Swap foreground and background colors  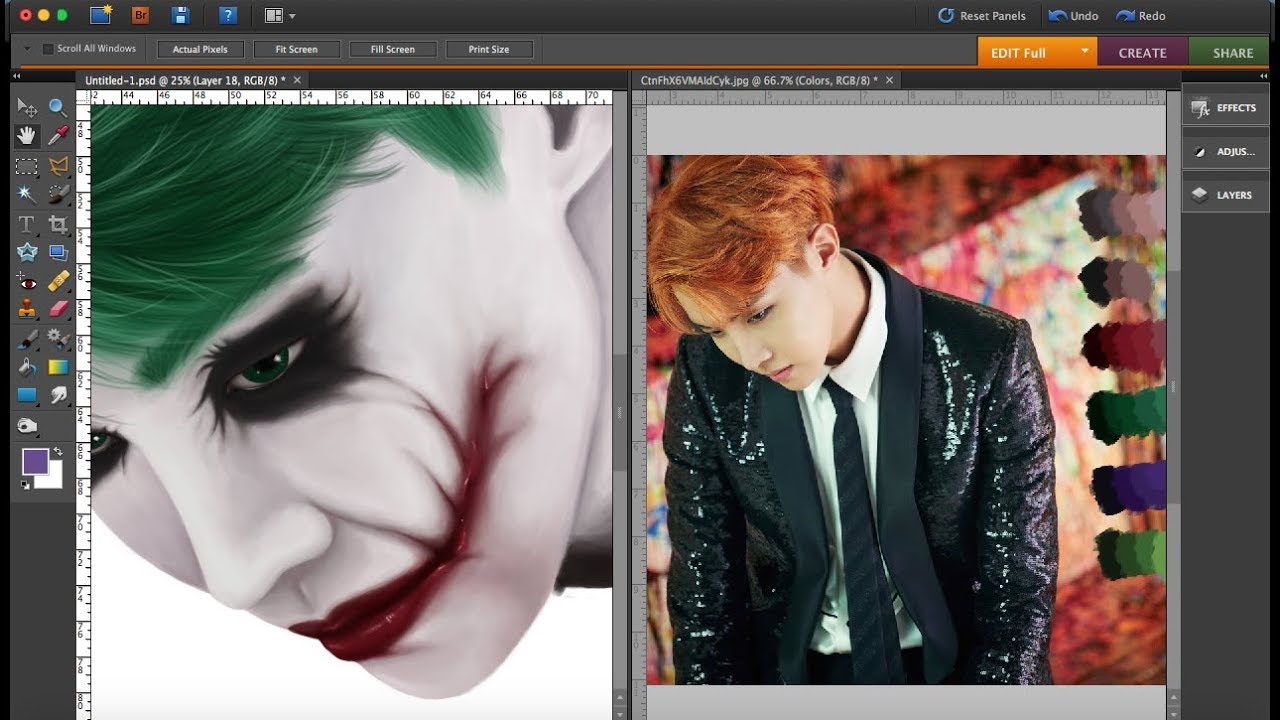(58, 452)
